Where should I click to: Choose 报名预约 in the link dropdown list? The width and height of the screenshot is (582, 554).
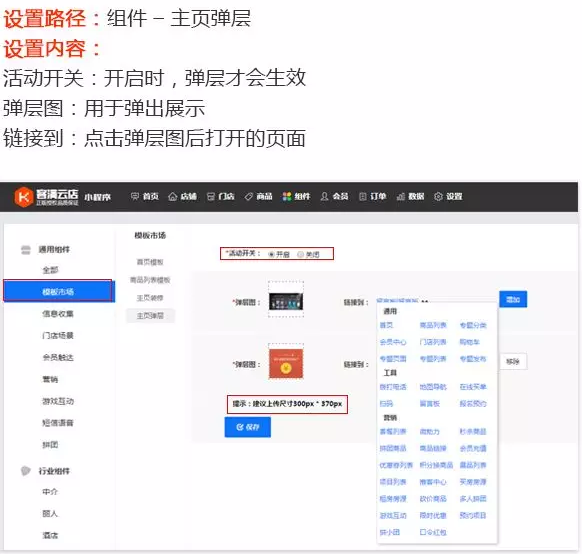point(473,403)
